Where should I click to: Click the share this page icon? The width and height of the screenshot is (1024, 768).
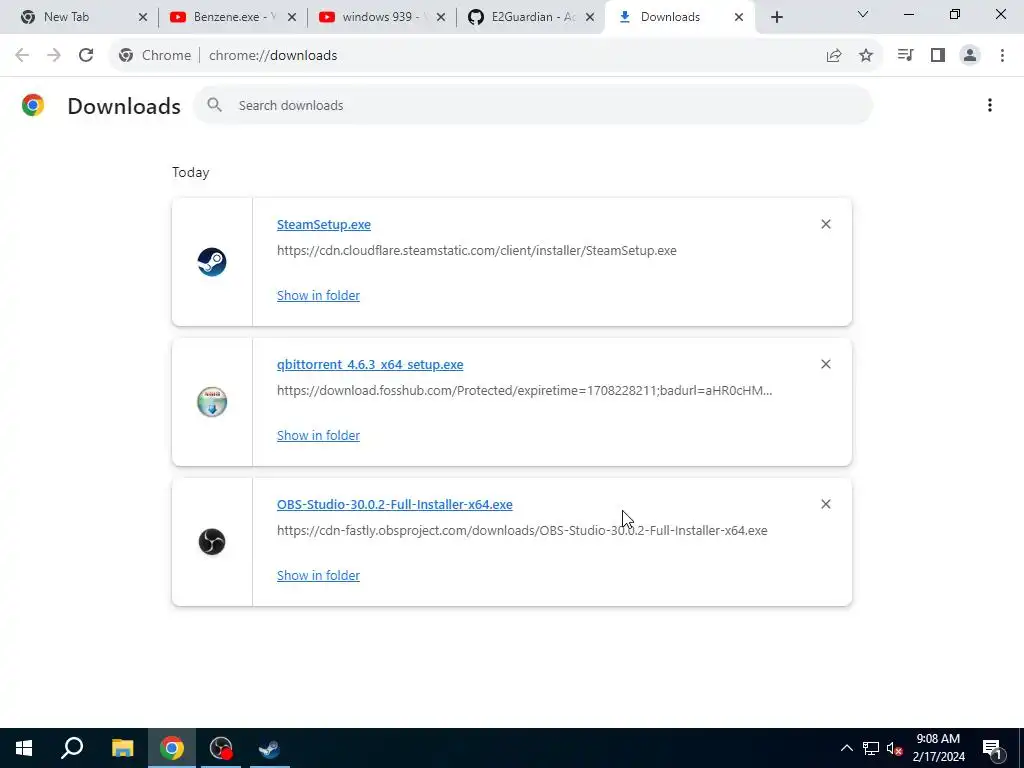[x=834, y=56]
